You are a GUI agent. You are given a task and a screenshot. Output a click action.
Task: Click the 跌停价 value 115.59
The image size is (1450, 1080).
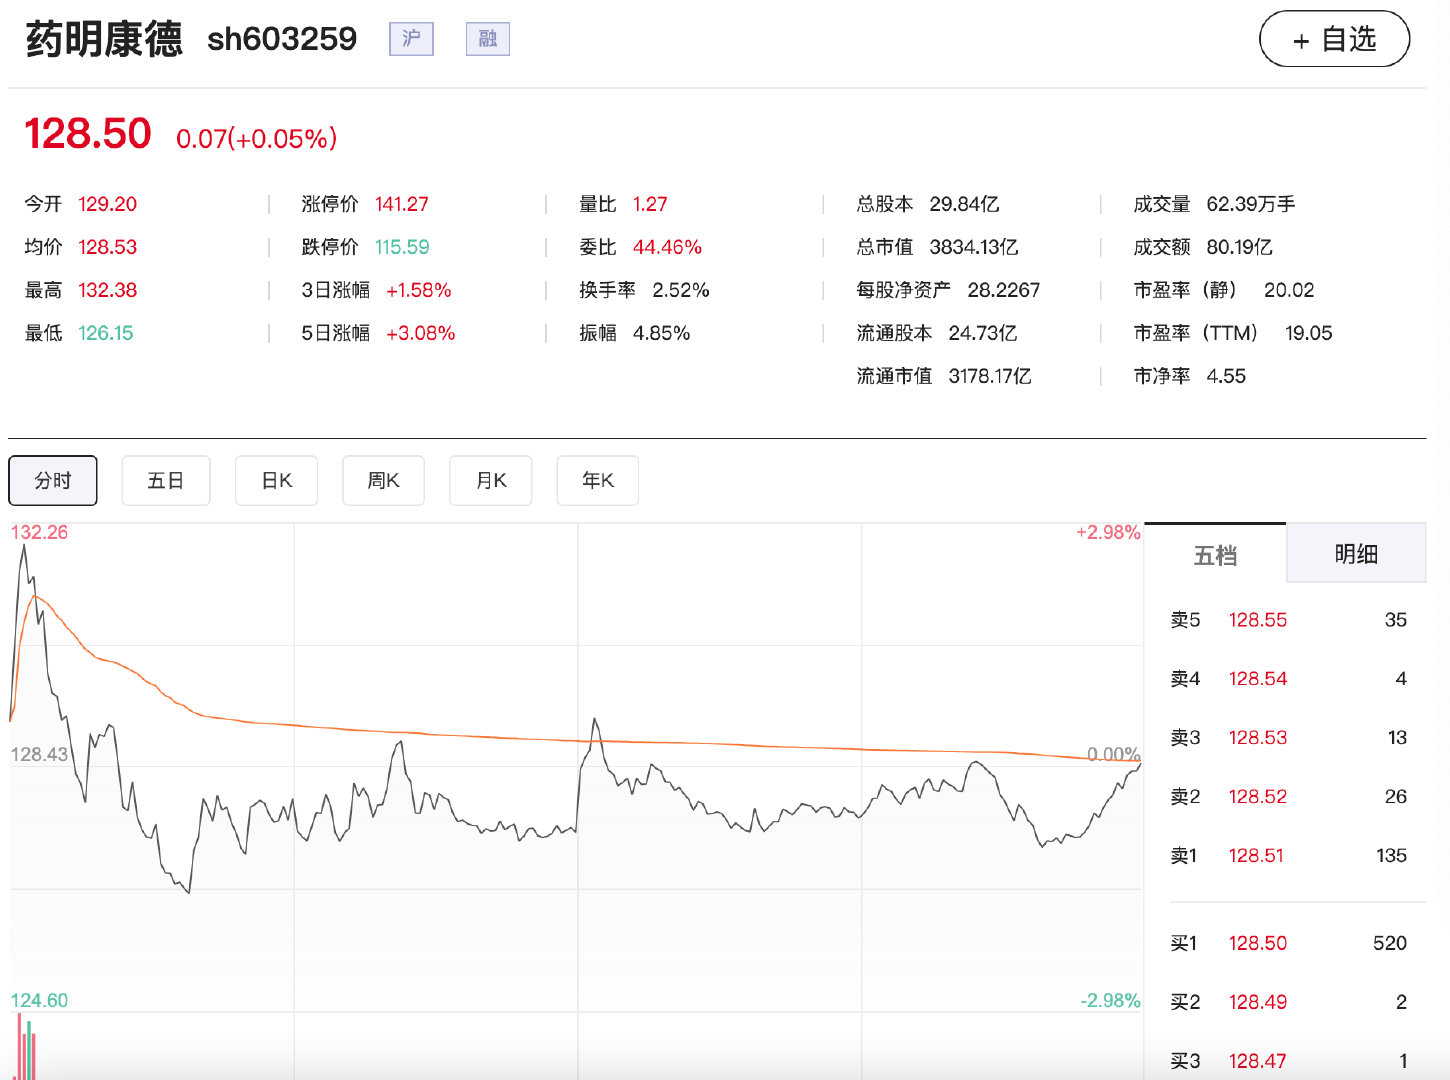402,247
